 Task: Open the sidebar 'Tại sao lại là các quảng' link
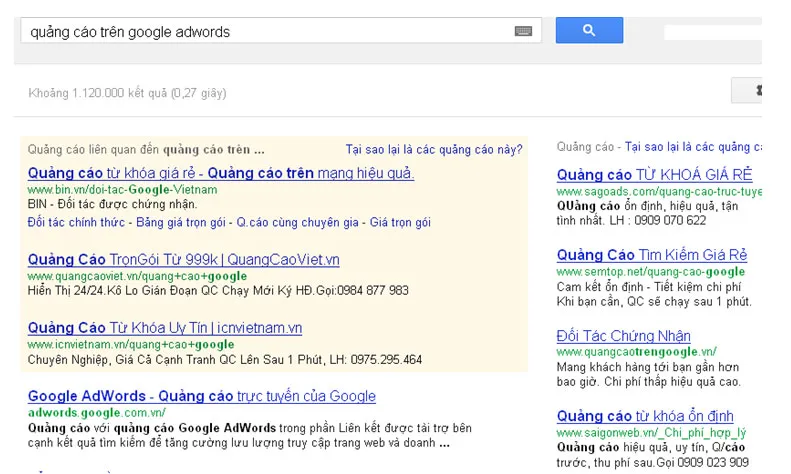point(693,147)
